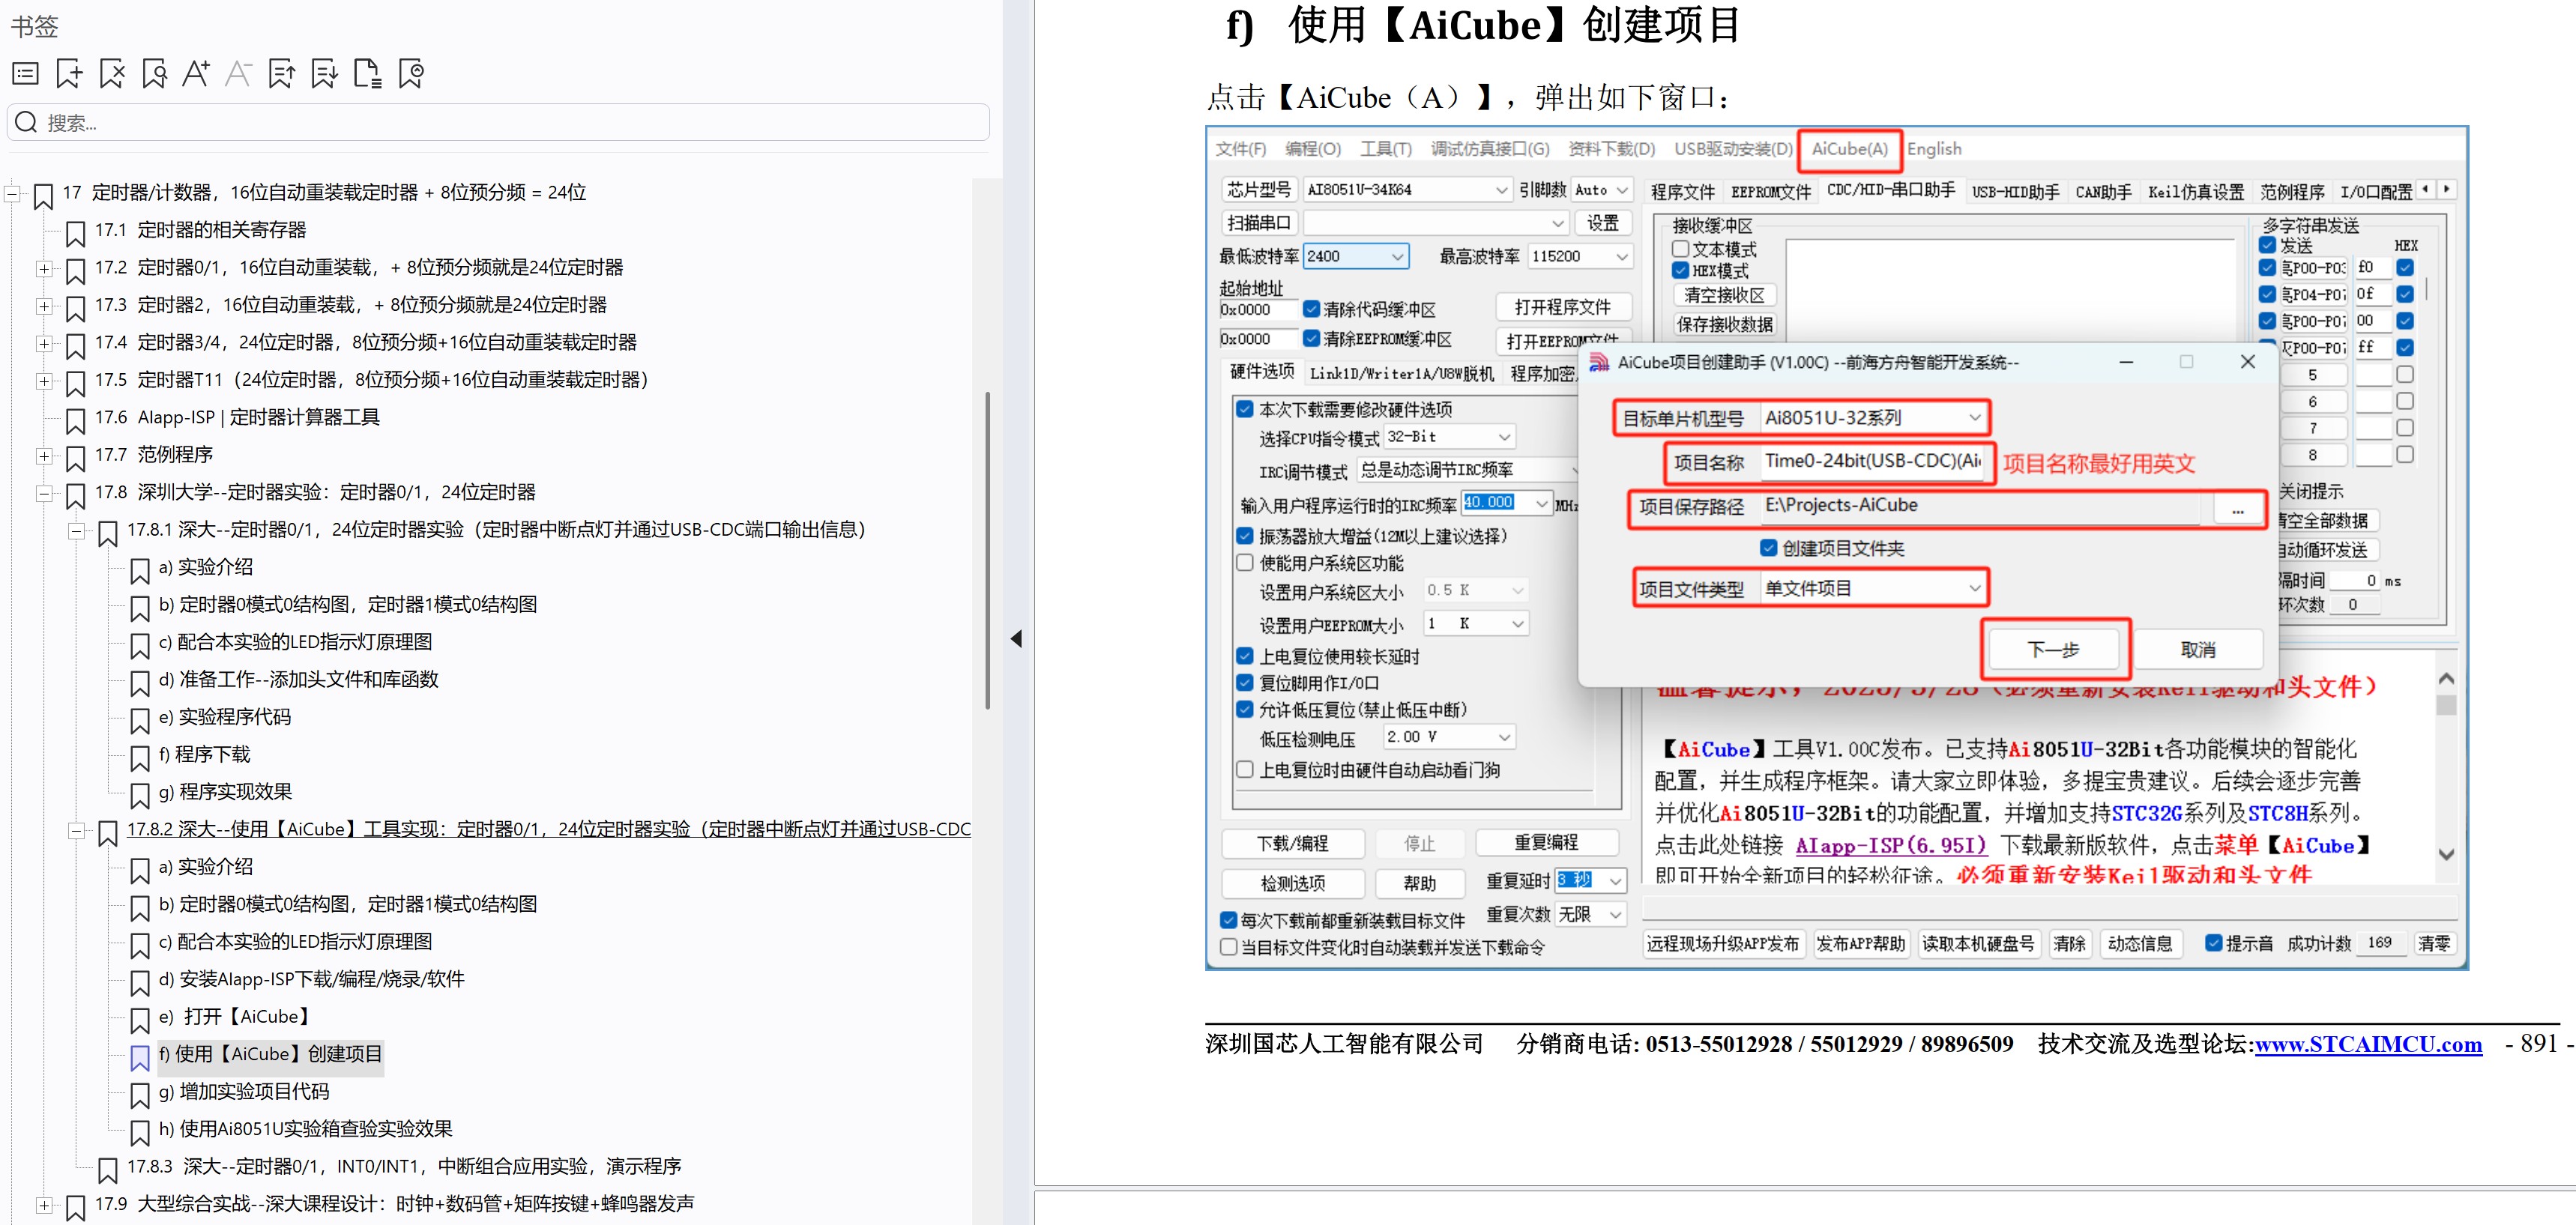Toggle 本次下载需要修改硬件选项 checkbox
Screen dimensions: 2576x1225
point(1245,408)
